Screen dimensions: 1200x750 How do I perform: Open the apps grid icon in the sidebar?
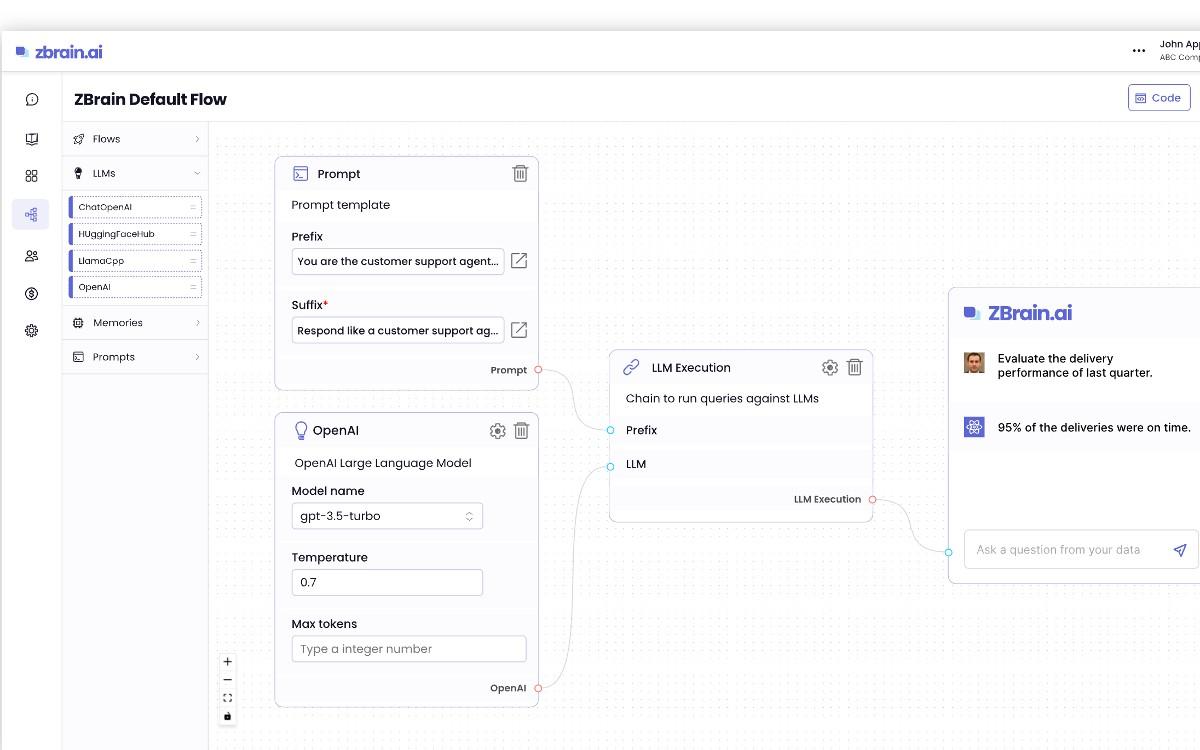[x=31, y=175]
